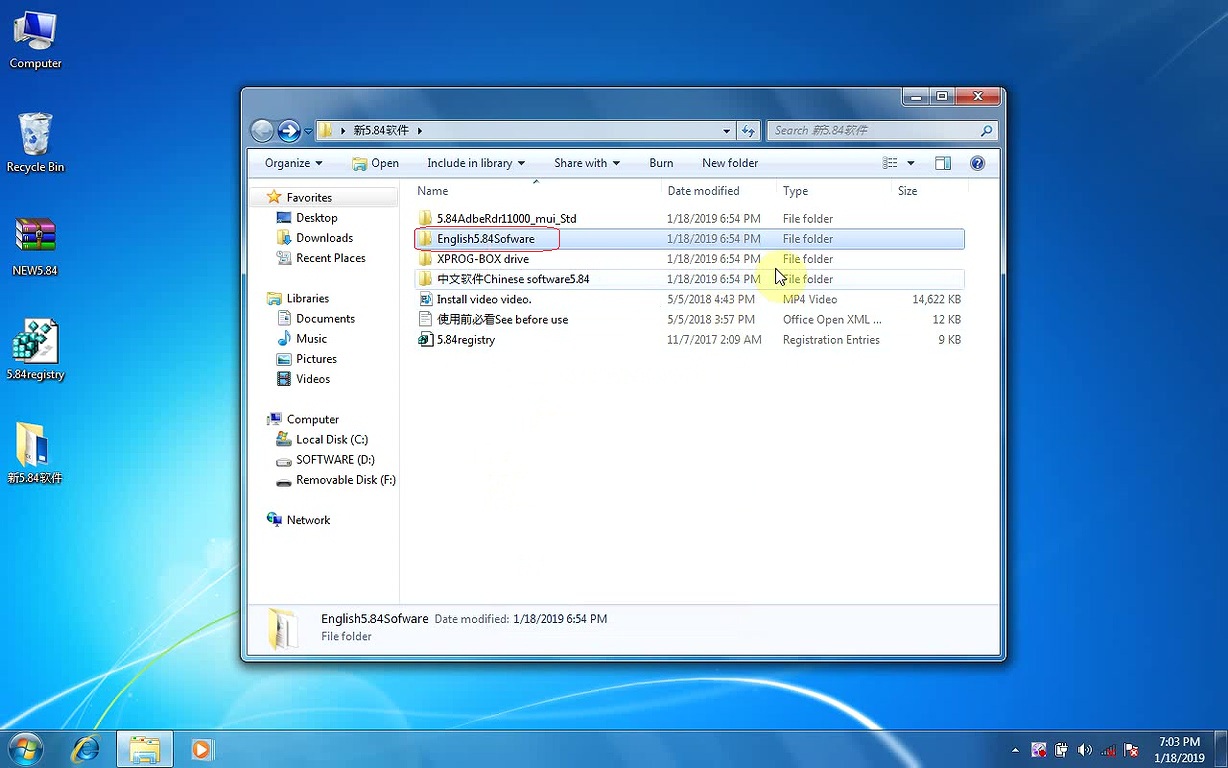Open the address bar history dropdown

tap(727, 130)
